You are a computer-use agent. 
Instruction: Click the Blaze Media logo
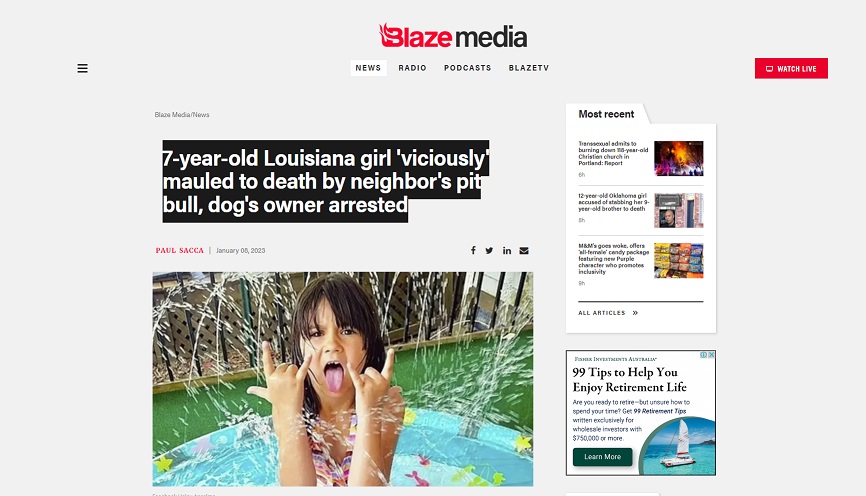click(x=452, y=36)
